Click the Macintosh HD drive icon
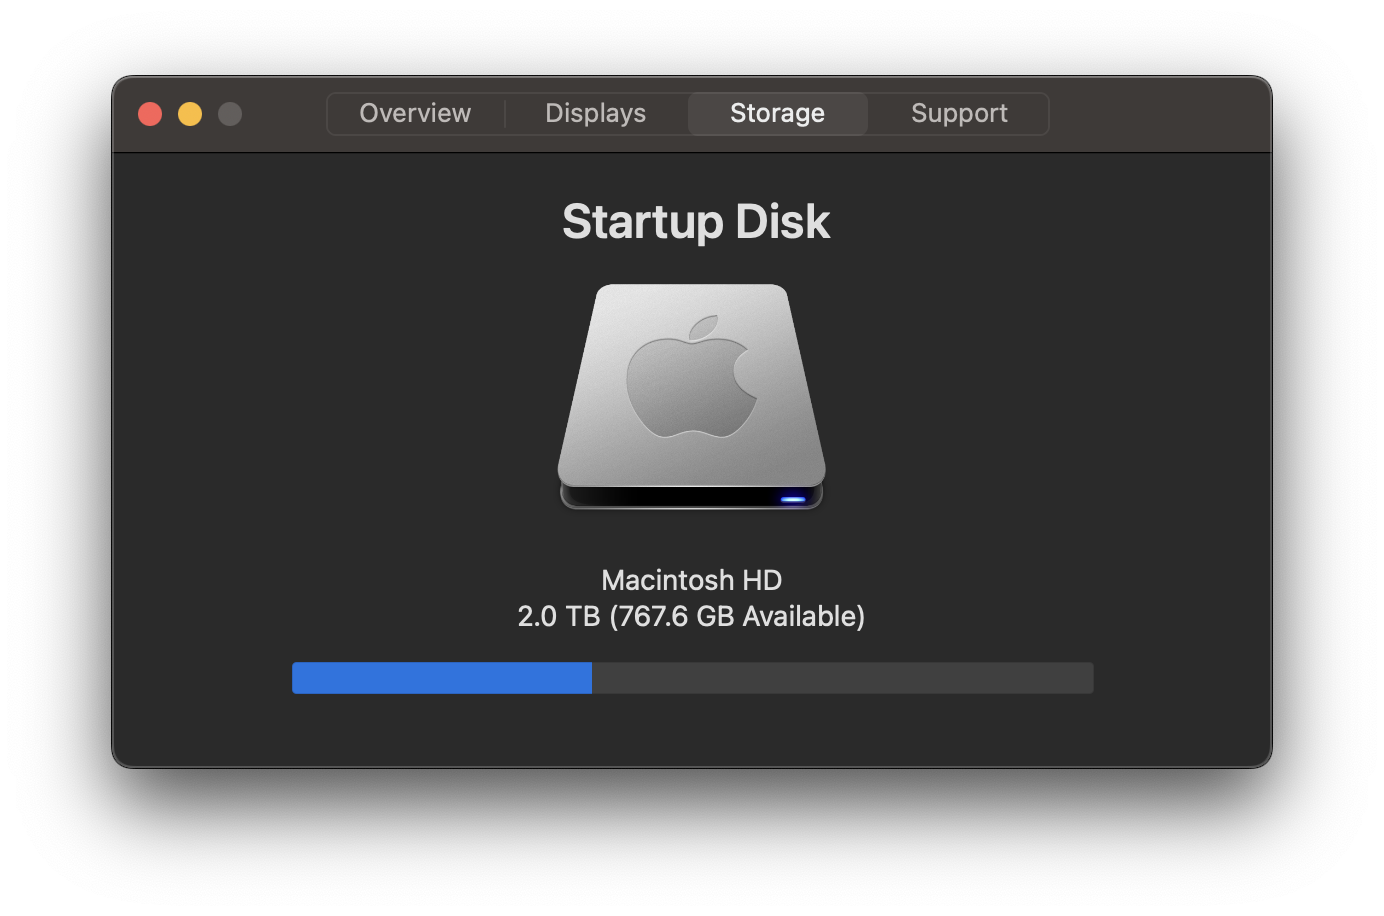The height and width of the screenshot is (916, 1384). (x=692, y=397)
